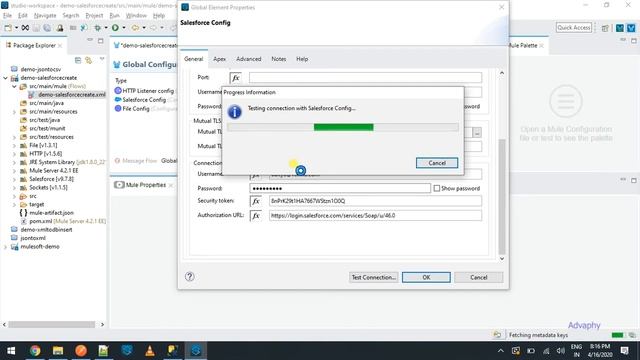Select mule-artifact.json file
This screenshot has width=640, height=360.
click(x=51, y=213)
